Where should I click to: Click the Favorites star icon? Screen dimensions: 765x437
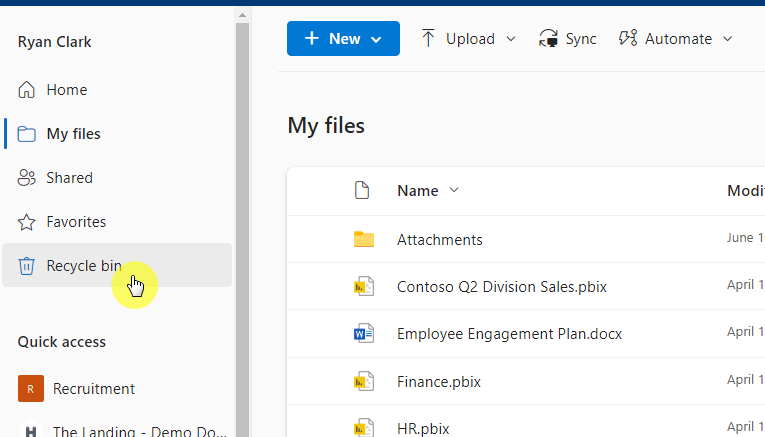coord(26,222)
